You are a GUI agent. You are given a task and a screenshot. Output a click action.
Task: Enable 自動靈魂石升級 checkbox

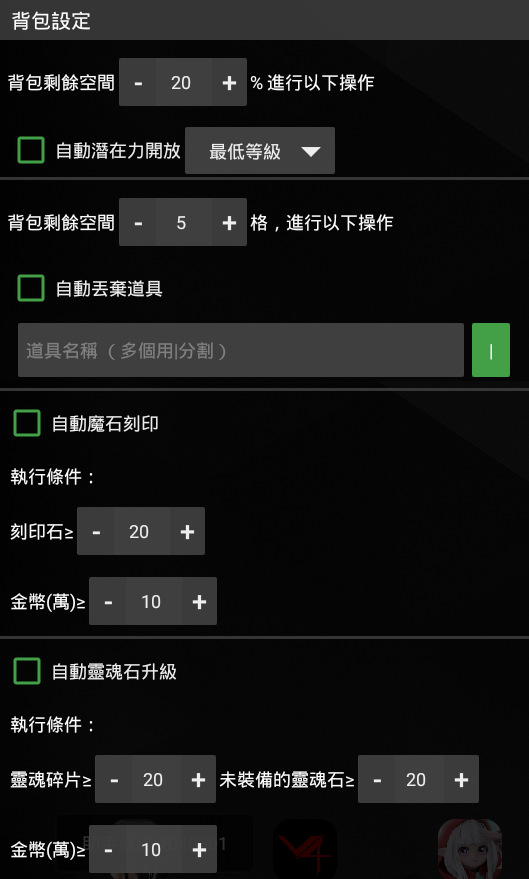pyautogui.click(x=27, y=671)
